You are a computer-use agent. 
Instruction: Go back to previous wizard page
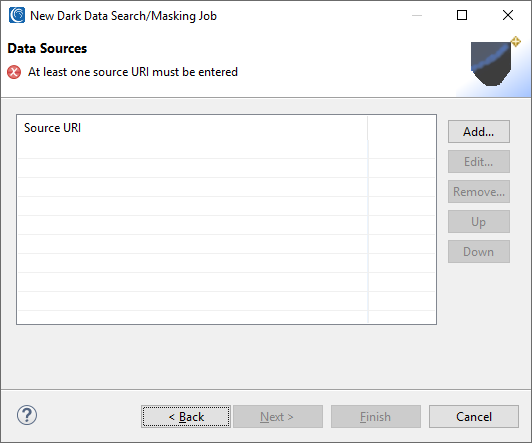[186, 417]
